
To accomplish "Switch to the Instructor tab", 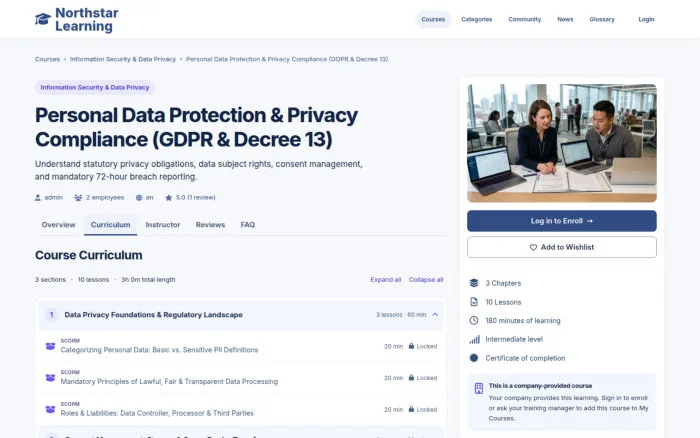I will tap(163, 225).
